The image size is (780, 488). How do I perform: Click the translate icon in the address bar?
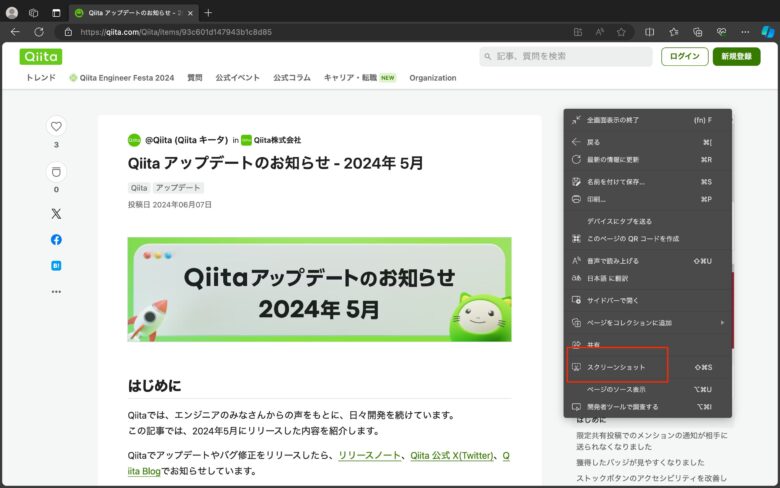(x=578, y=32)
